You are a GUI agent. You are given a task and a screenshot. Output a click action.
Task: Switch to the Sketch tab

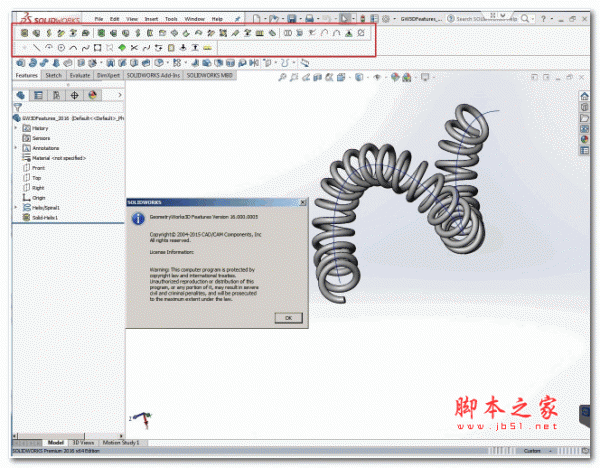pos(54,75)
